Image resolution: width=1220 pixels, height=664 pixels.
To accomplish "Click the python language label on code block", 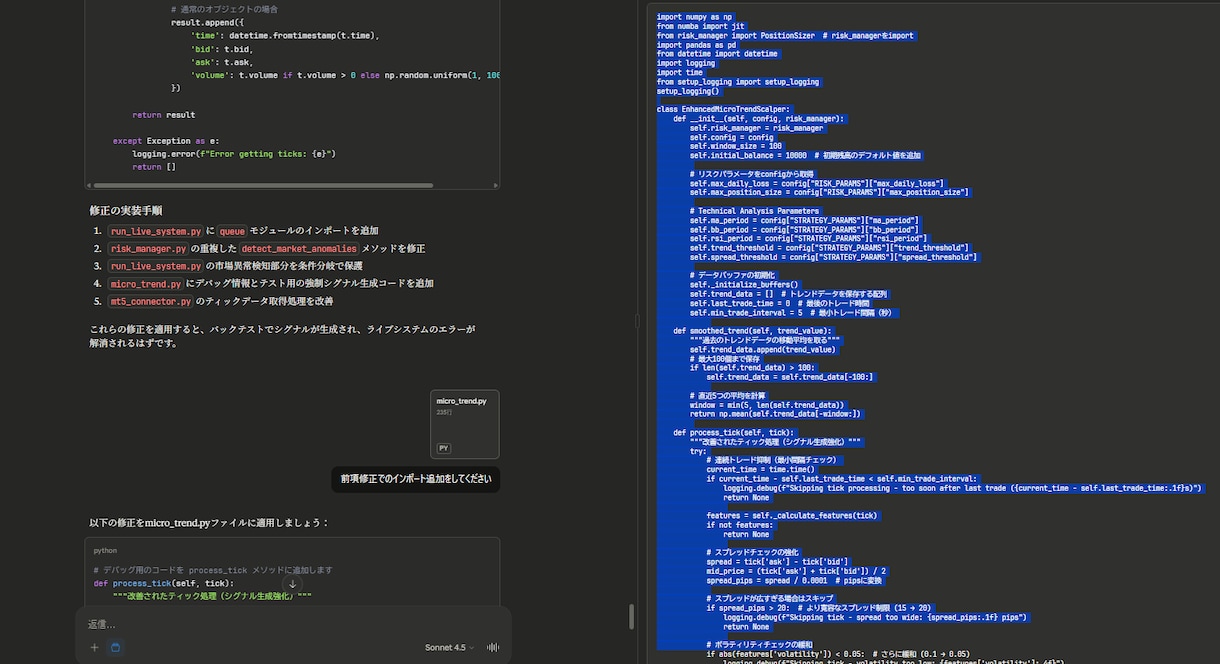I will coord(105,550).
